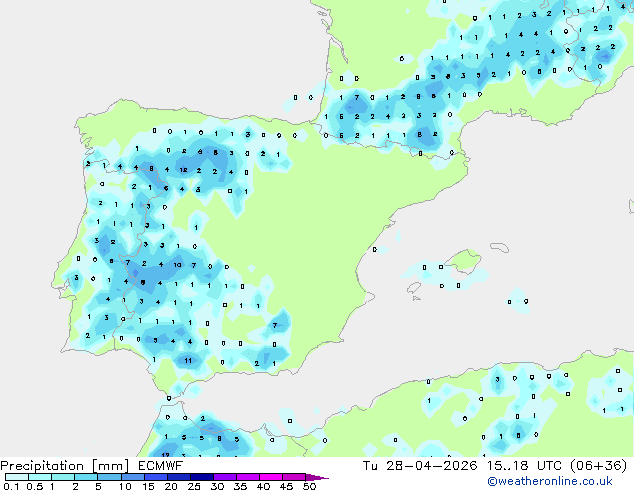Click the "0.1" legend scale label
This screenshot has height=490, width=634.
(x=11, y=486)
